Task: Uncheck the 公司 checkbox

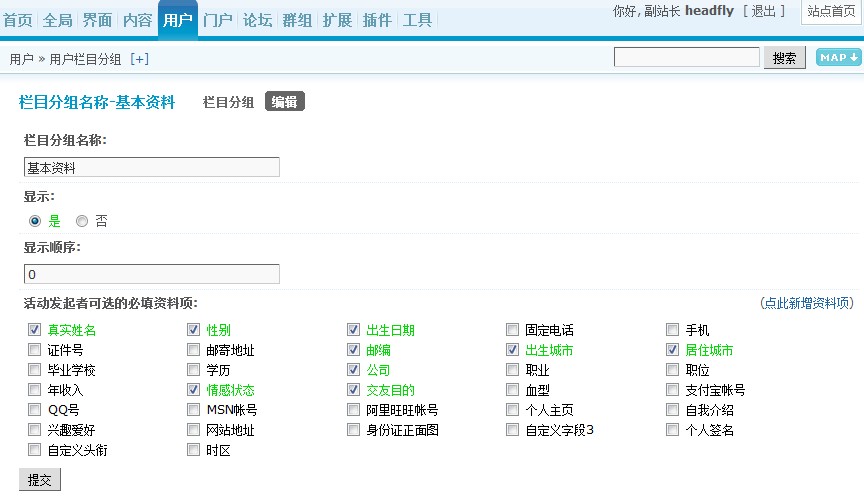Action: pos(353,369)
